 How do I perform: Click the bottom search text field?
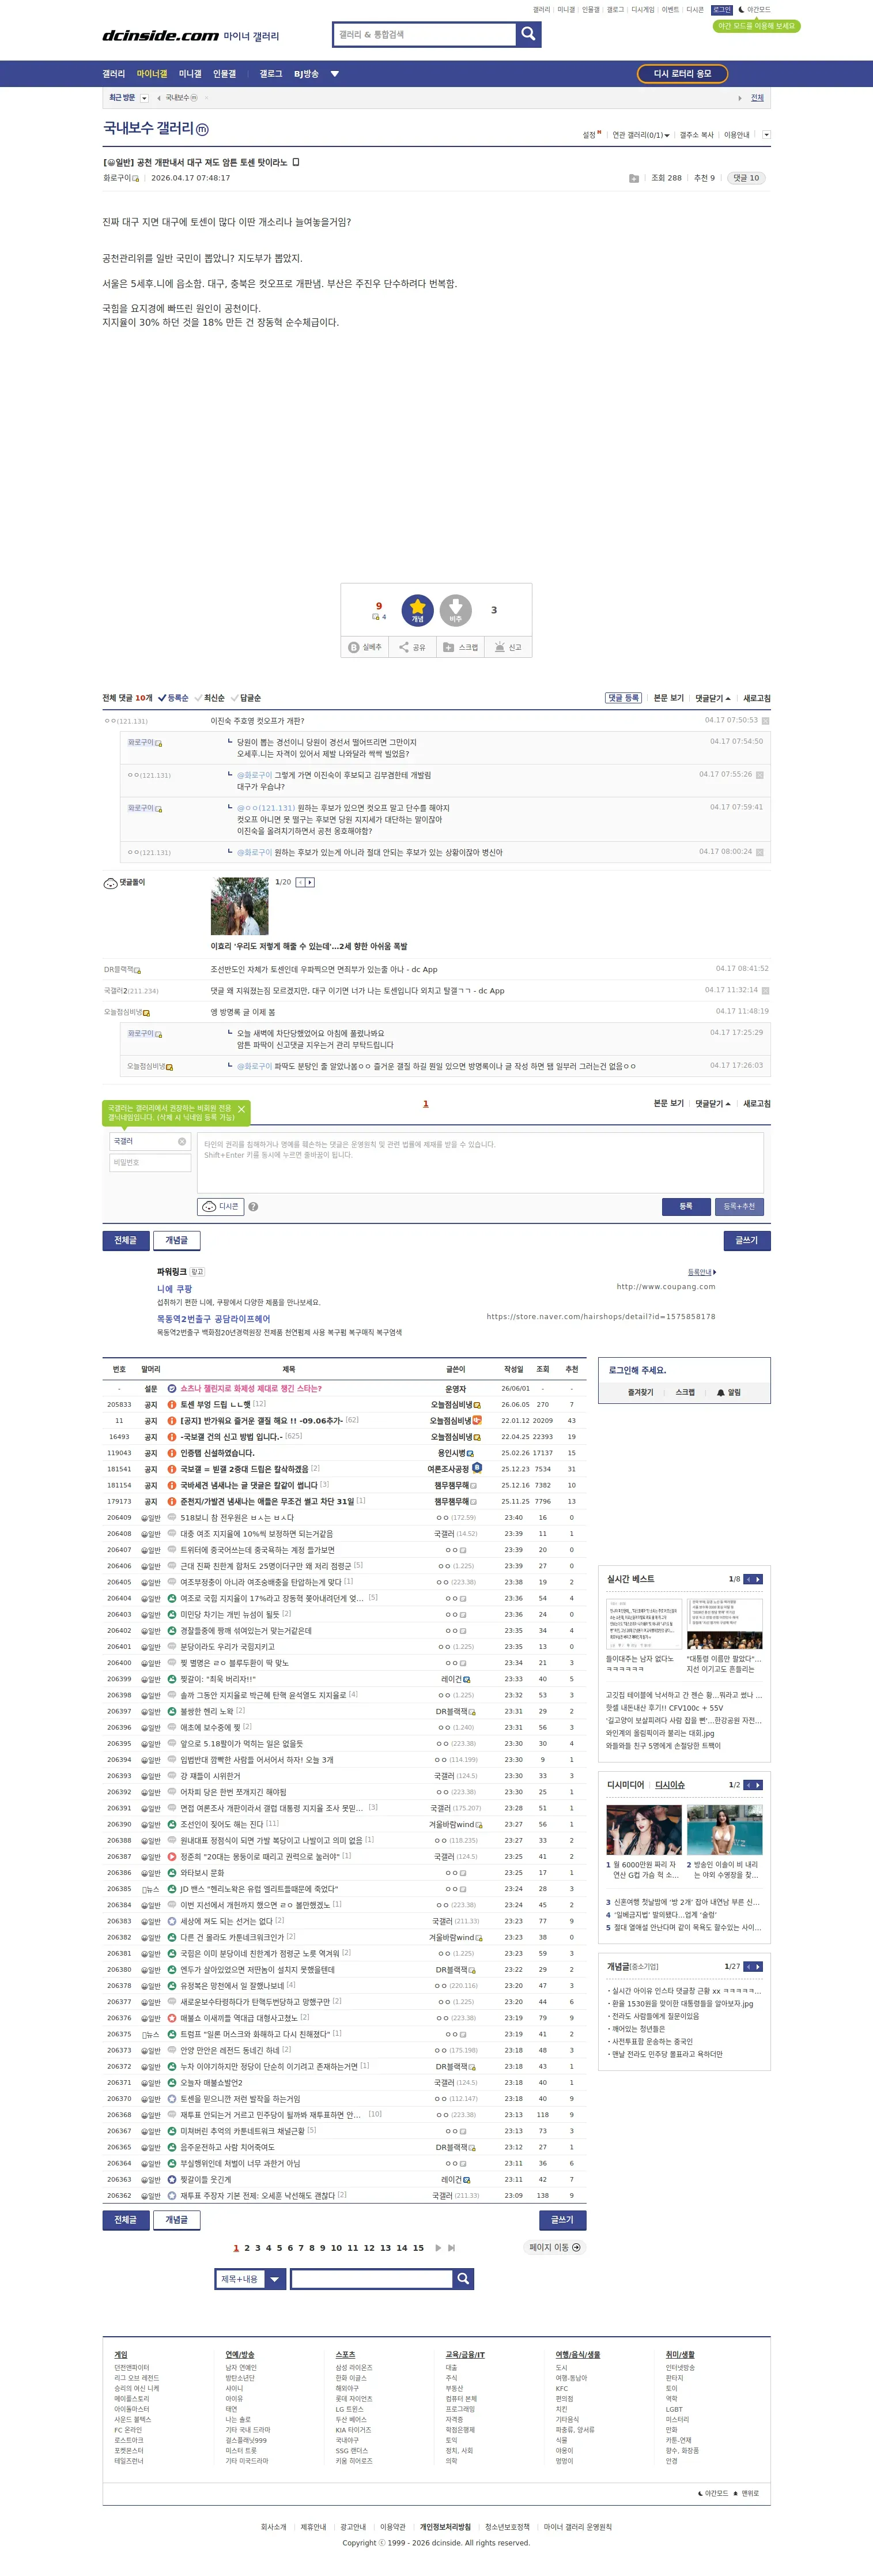pos(371,2278)
